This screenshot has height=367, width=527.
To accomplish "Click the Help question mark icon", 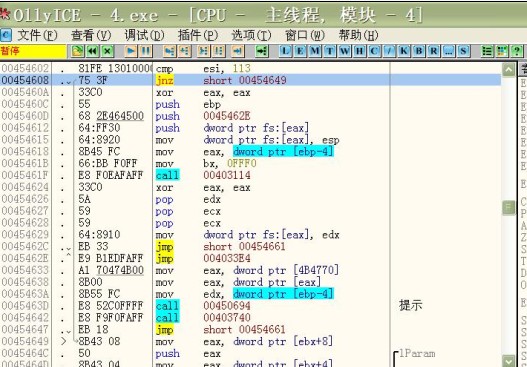I will point(517,51).
